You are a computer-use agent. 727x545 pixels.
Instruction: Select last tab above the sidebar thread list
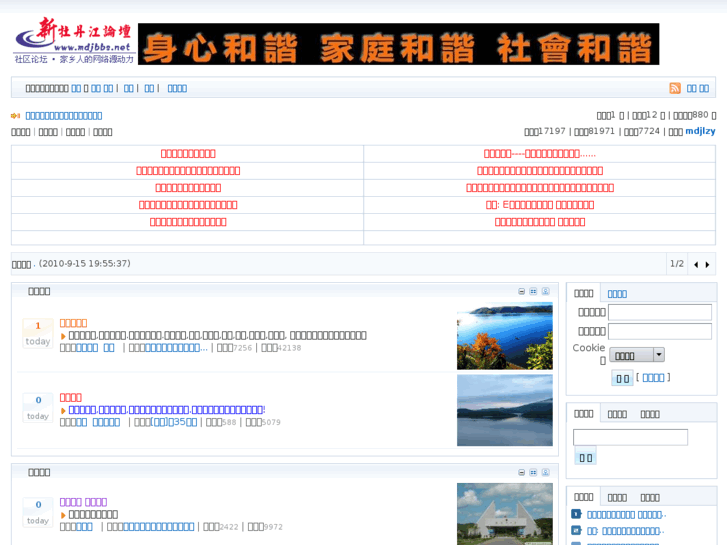click(650, 497)
